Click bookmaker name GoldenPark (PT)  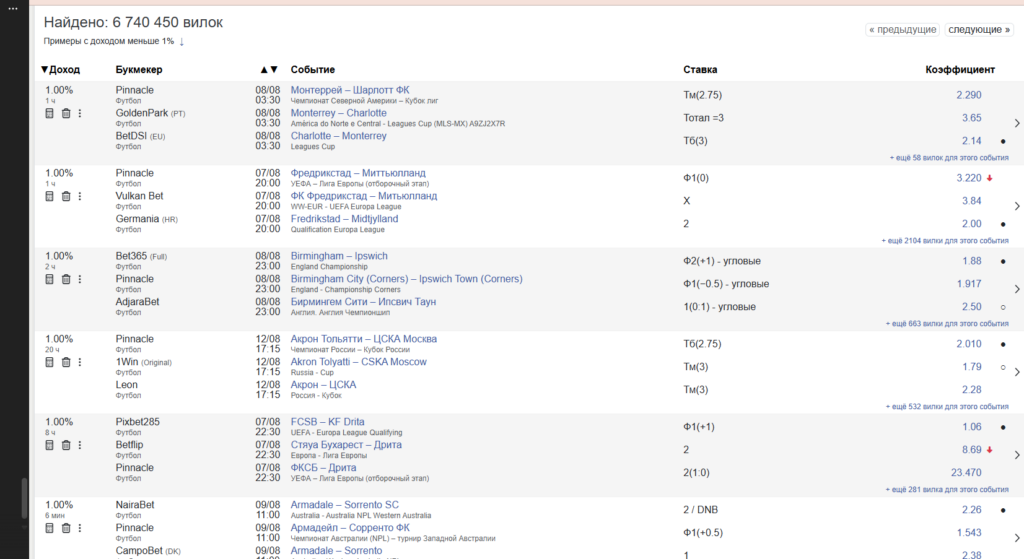coord(150,113)
